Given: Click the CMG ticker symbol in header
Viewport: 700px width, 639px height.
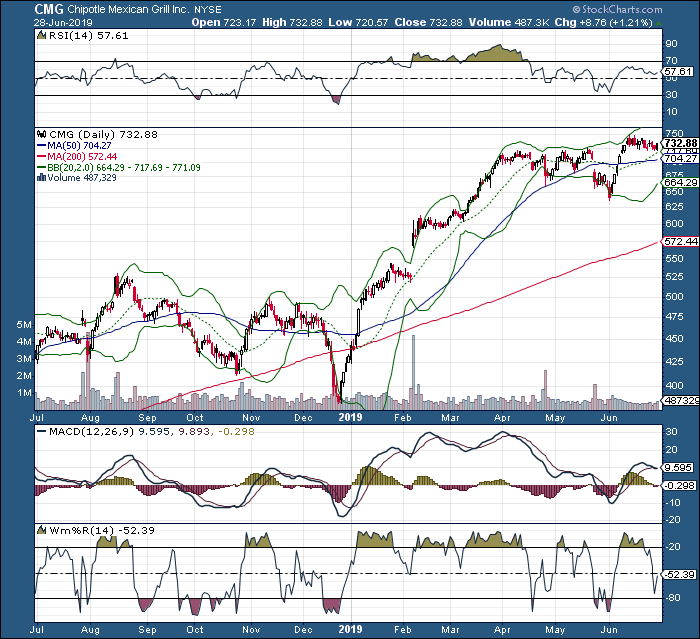Looking at the screenshot, I should click(x=48, y=8).
